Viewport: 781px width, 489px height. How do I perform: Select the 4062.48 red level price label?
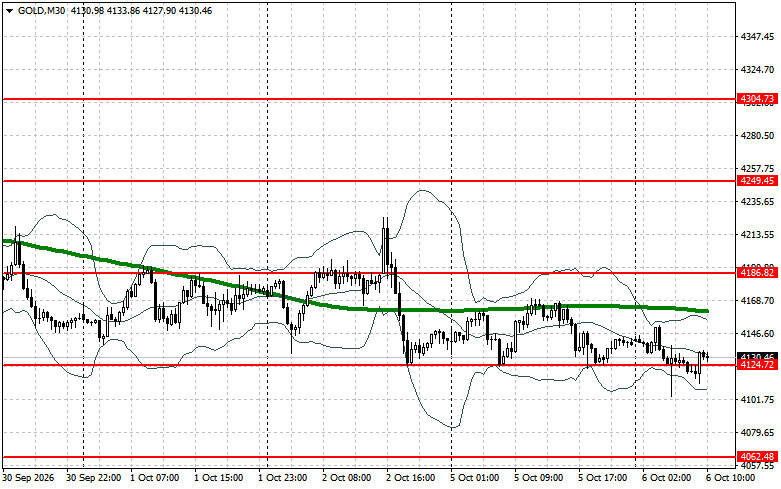(x=757, y=456)
